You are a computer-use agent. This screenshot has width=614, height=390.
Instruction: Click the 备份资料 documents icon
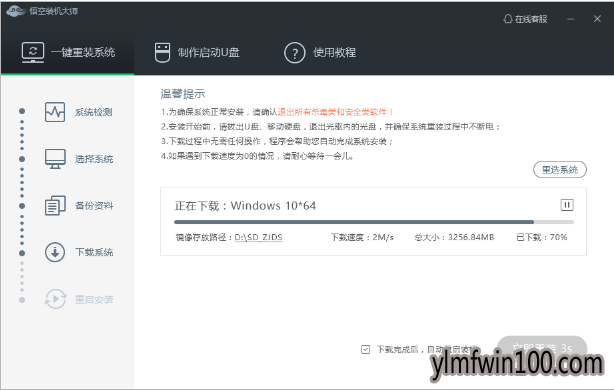coord(55,206)
